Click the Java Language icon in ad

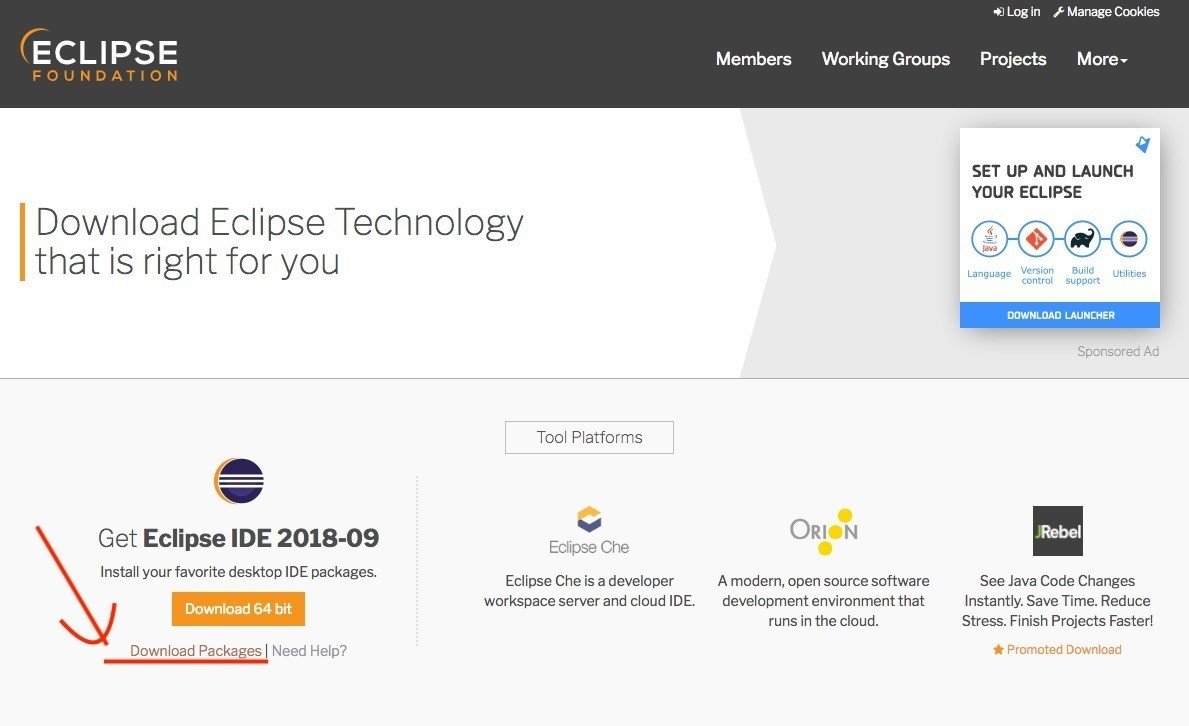coord(990,240)
